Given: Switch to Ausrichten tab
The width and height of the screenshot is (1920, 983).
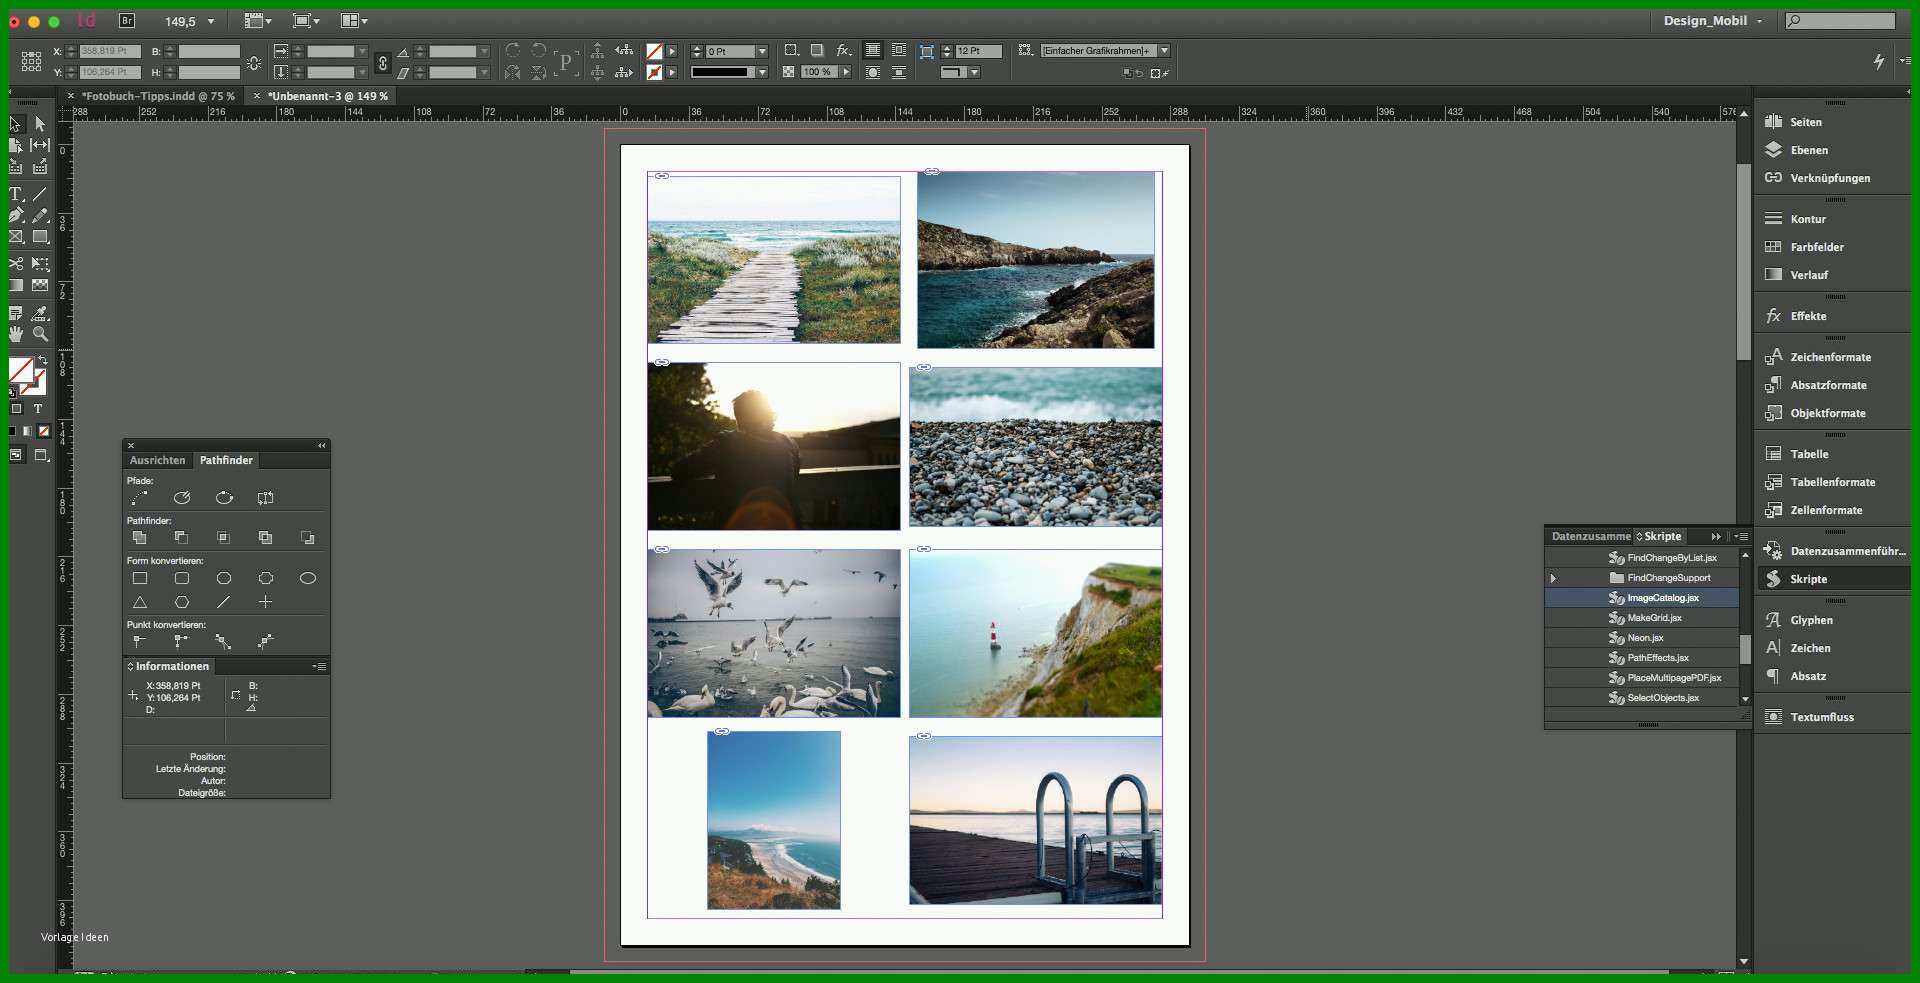Looking at the screenshot, I should click(157, 460).
